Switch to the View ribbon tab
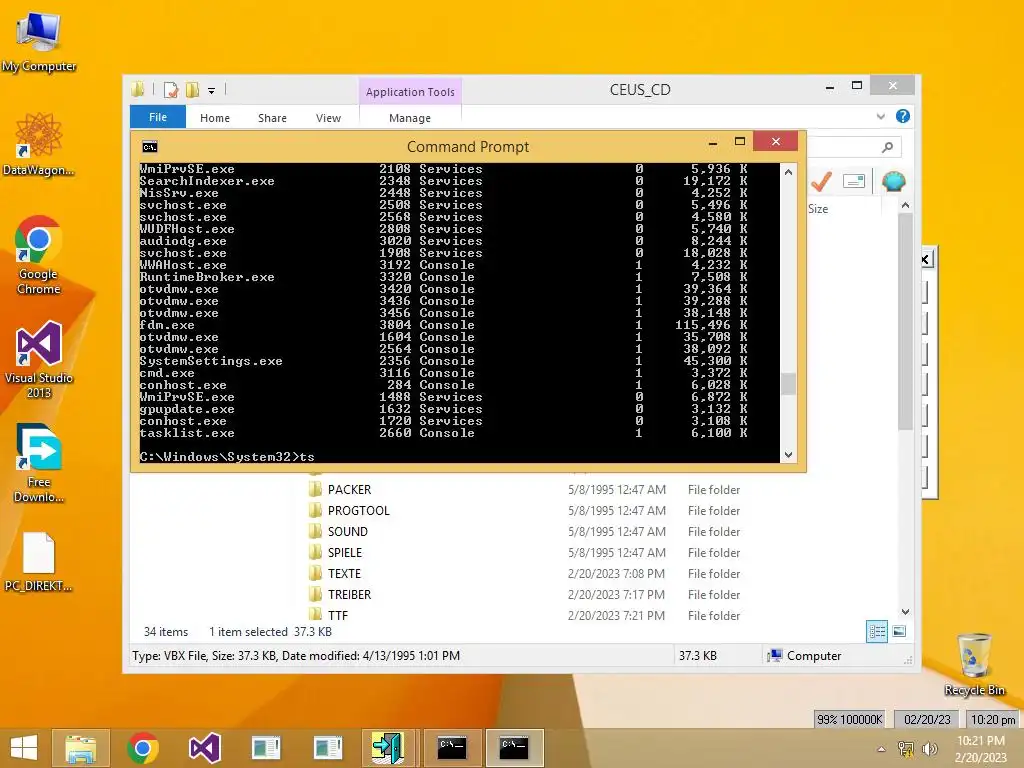This screenshot has height=768, width=1024. [328, 118]
